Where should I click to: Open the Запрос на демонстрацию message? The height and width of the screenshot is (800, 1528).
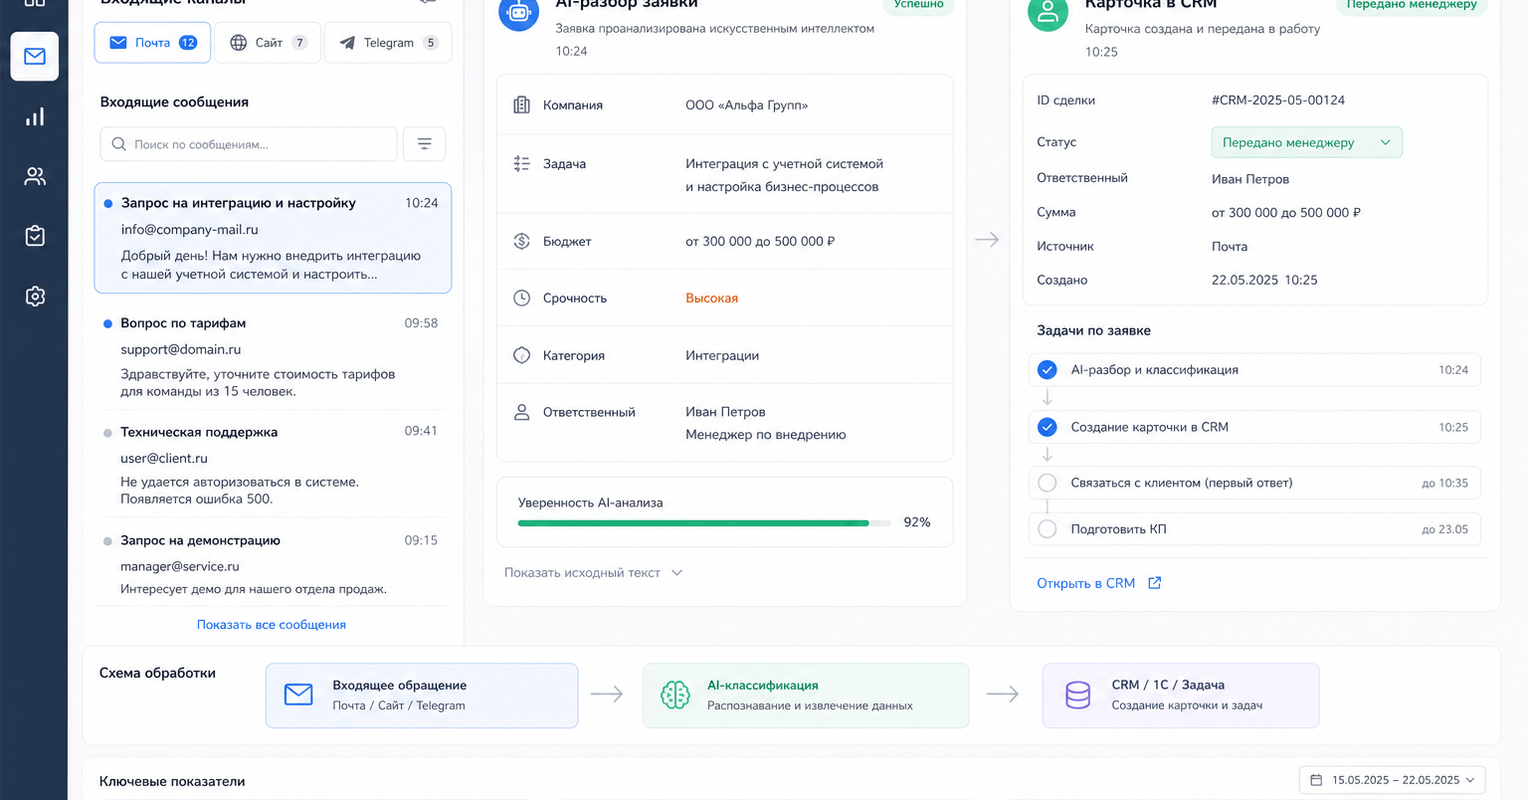coord(273,563)
